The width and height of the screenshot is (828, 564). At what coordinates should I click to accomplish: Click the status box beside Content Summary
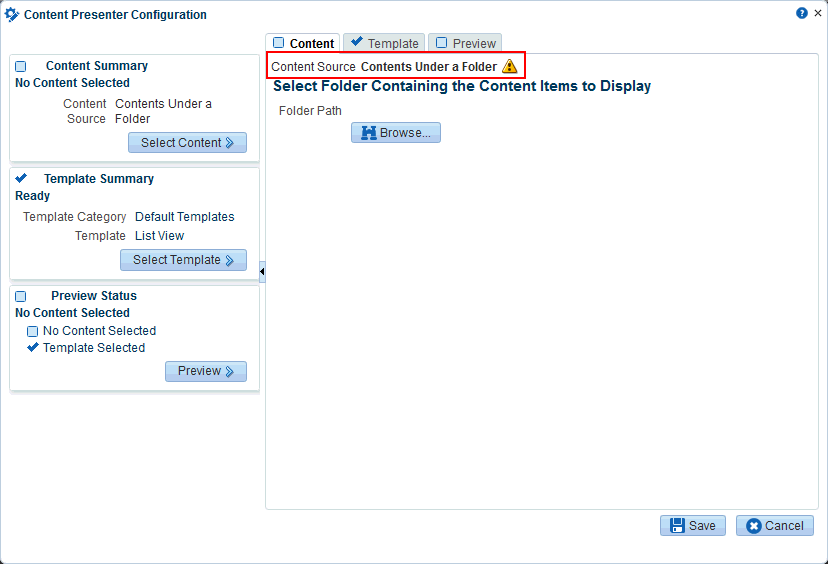(x=21, y=67)
